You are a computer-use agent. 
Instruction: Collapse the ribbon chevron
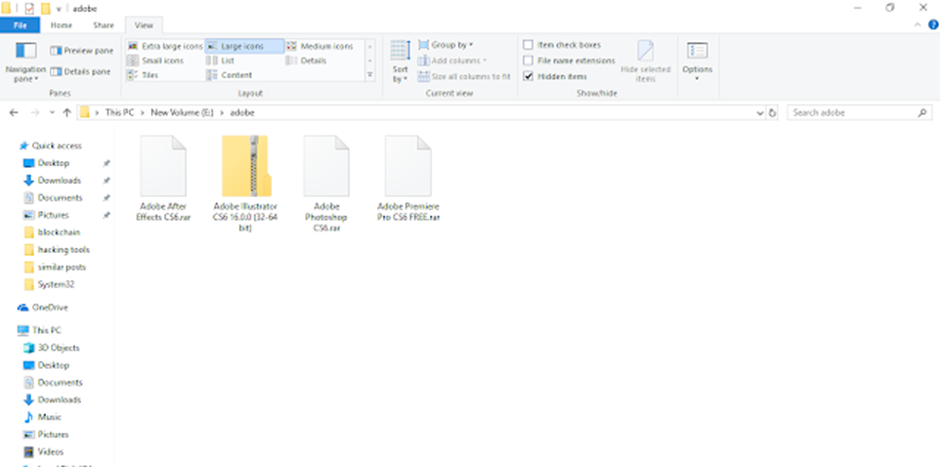click(x=918, y=25)
